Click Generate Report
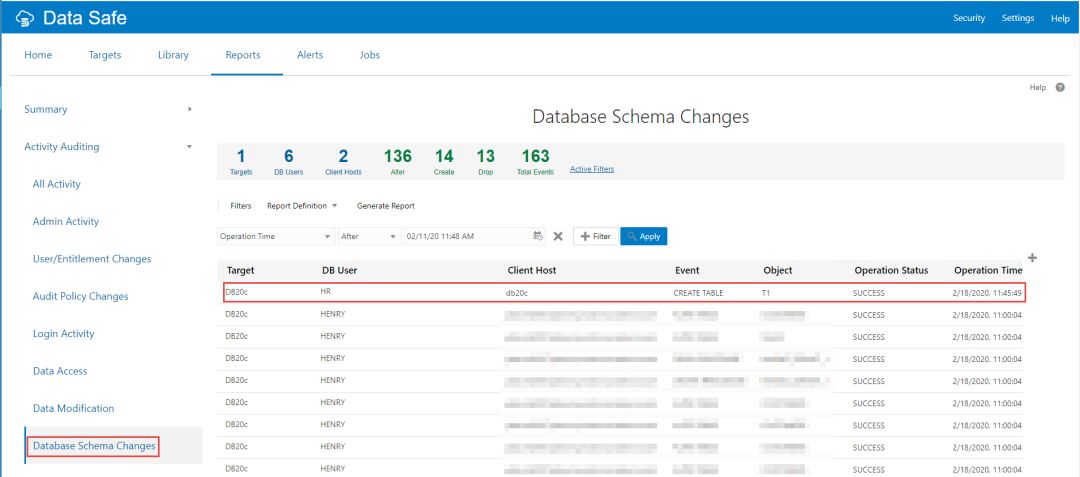 tap(385, 206)
